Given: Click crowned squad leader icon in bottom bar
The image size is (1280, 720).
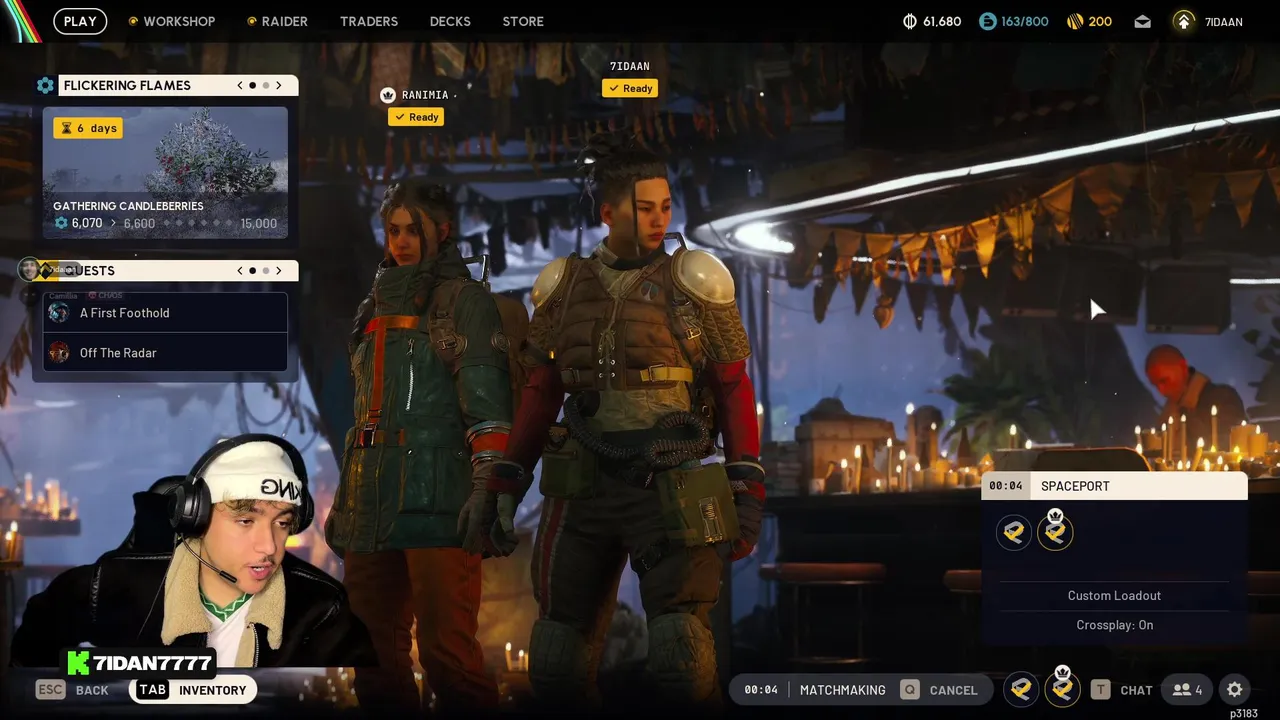Looking at the screenshot, I should pyautogui.click(x=1062, y=688).
